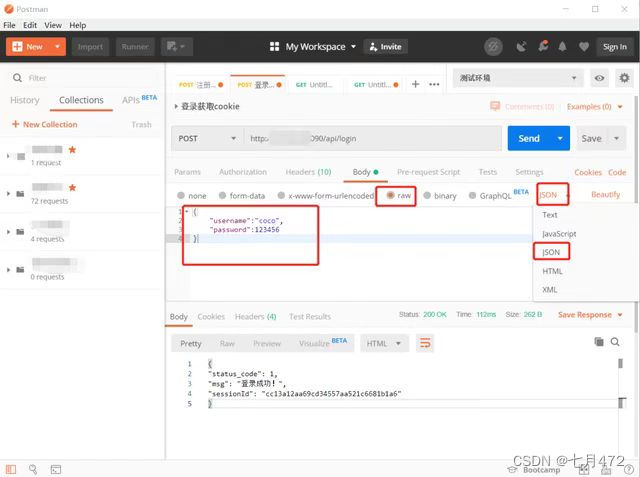Open the response format HTML dropdown
Image resolution: width=640 pixels, height=477 pixels.
[x=383, y=343]
